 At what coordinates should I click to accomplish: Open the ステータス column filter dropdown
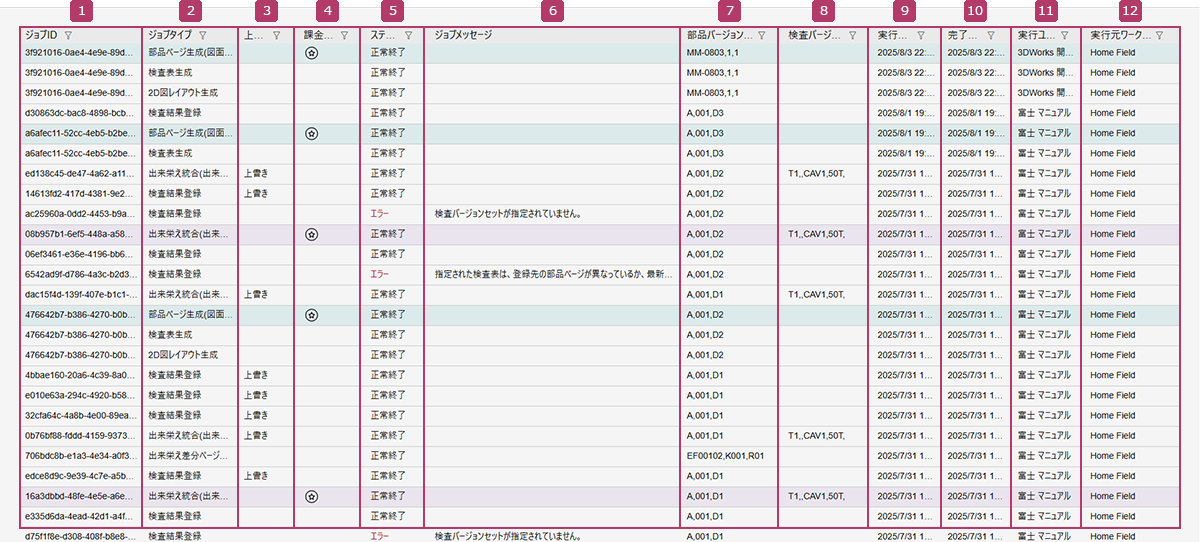coord(408,35)
